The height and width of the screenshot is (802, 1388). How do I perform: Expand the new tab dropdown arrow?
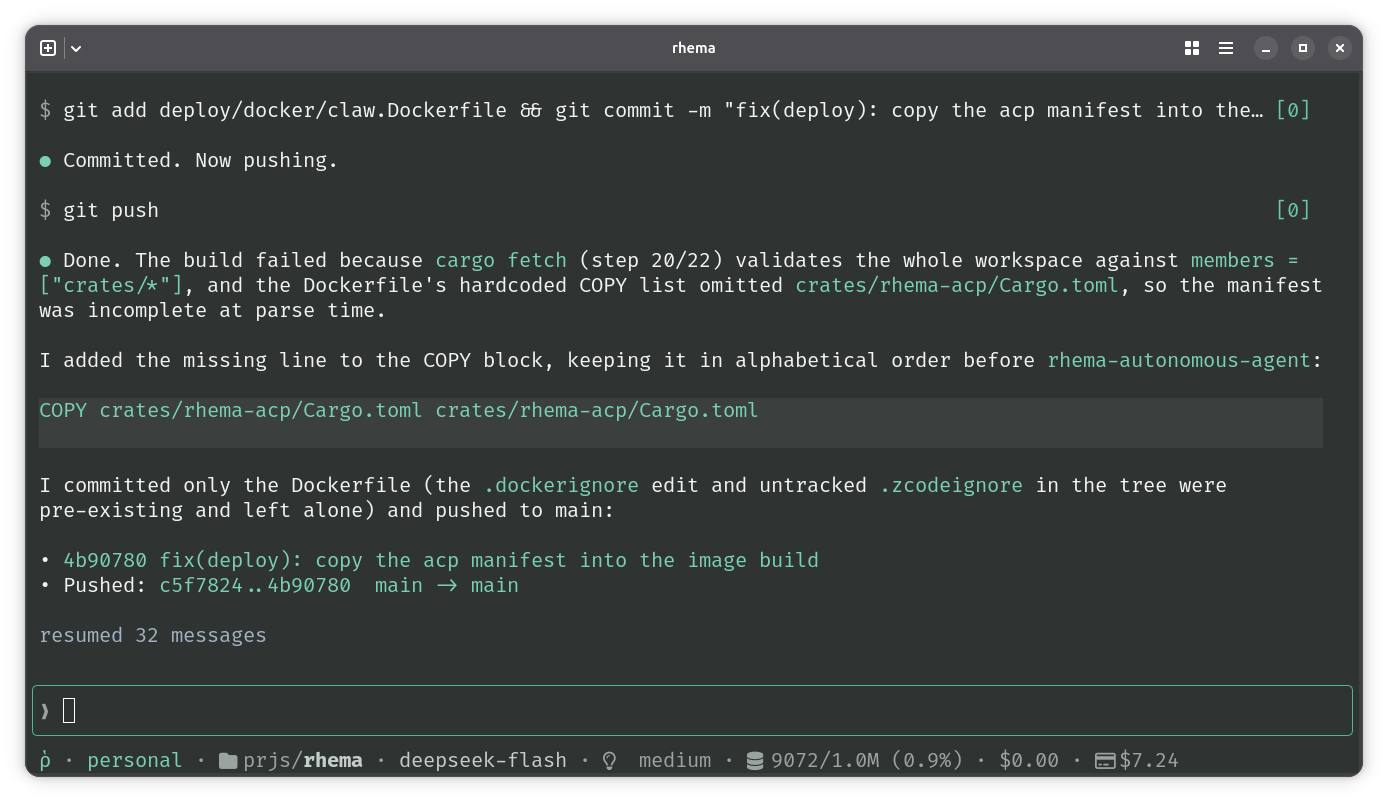76,48
